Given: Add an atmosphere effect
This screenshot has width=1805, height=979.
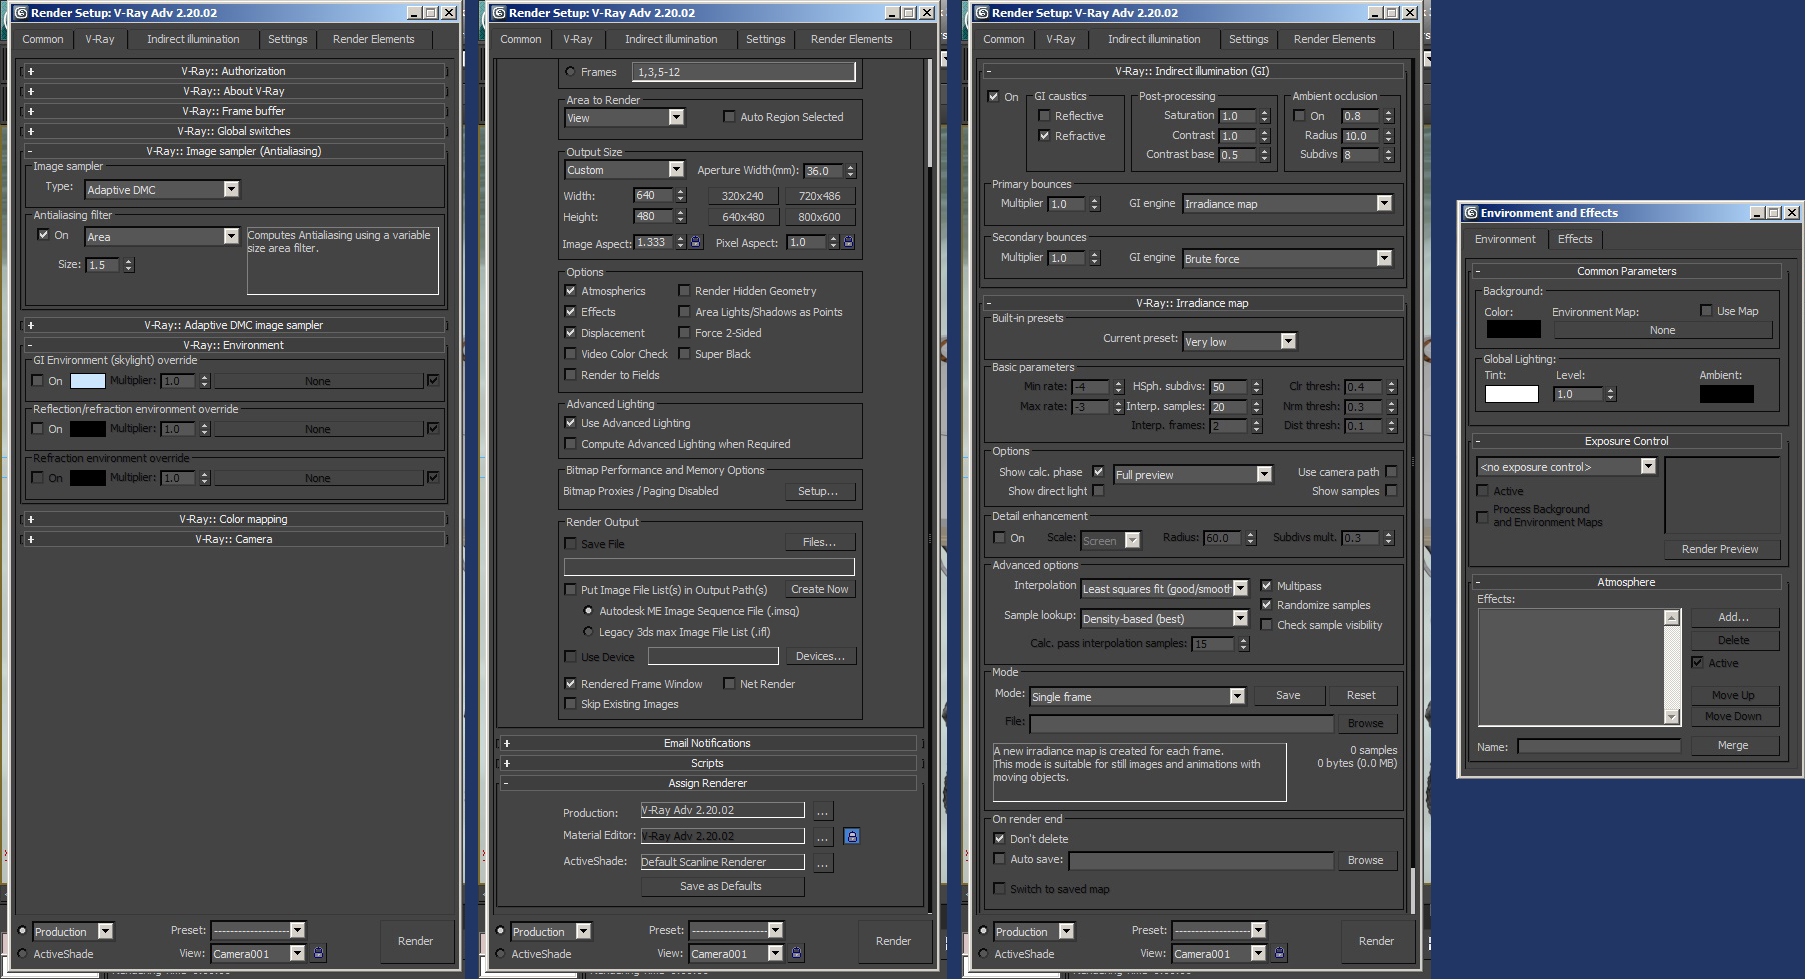Looking at the screenshot, I should (1734, 617).
